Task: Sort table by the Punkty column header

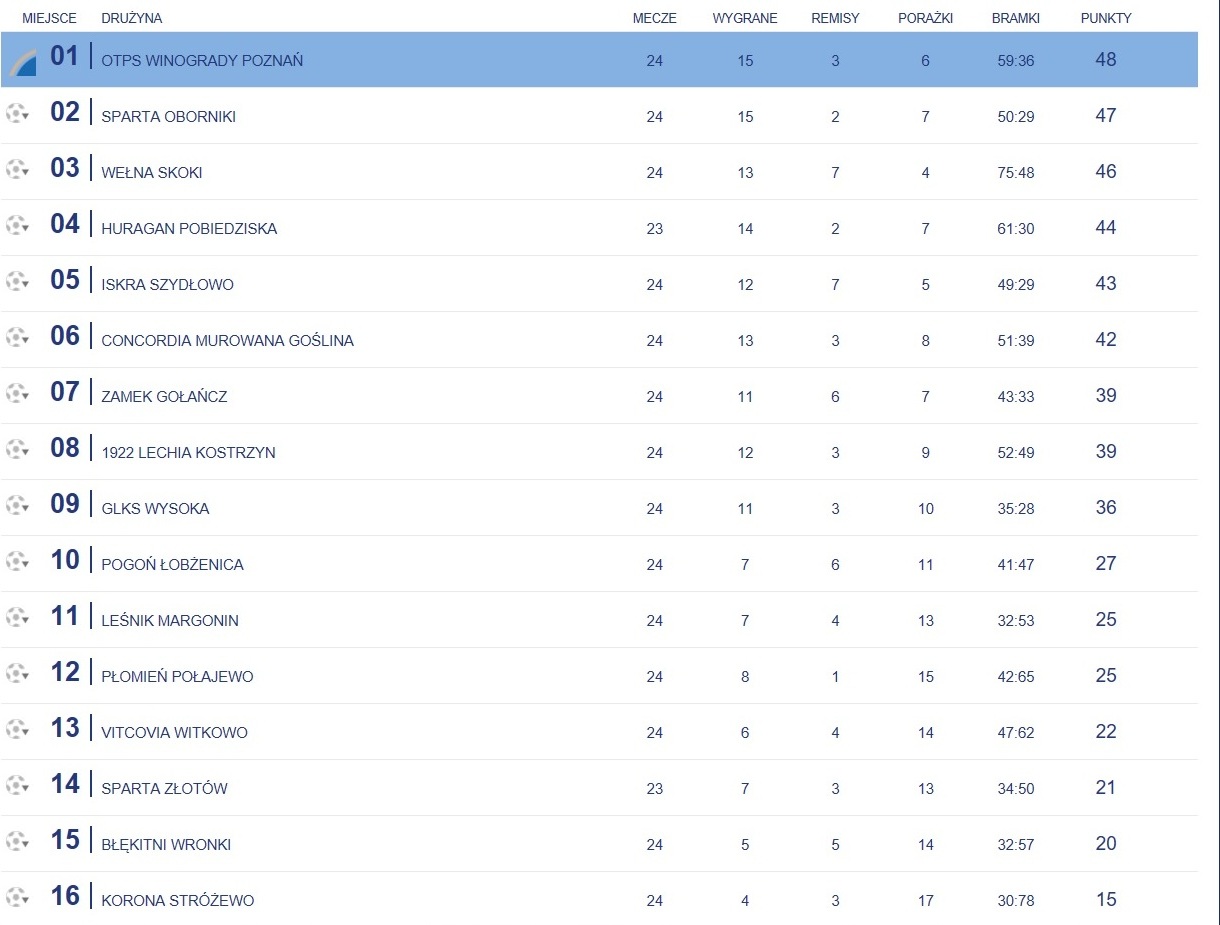Action: click(1105, 18)
